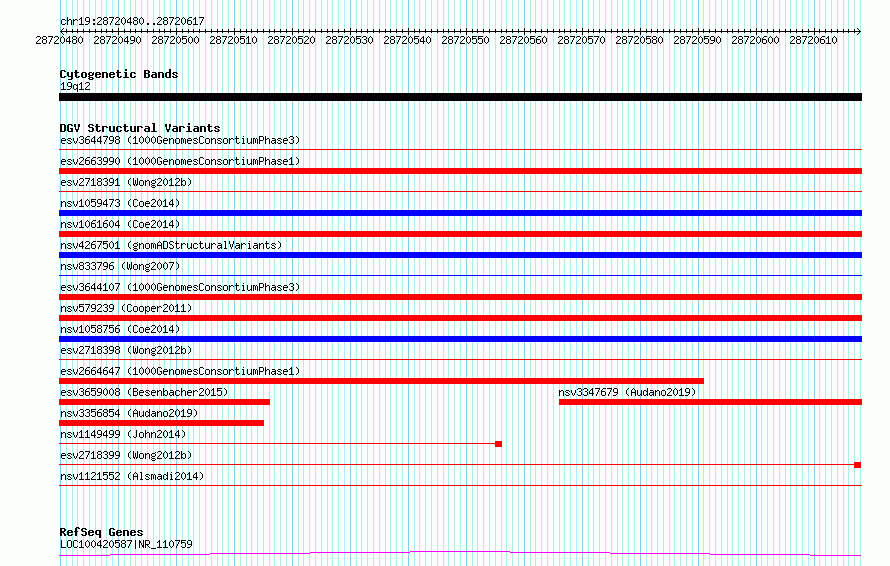Viewport: 890px width, 566px height.
Task: Click the thick red bar of esv2663990
Action: pyautogui.click(x=460, y=171)
